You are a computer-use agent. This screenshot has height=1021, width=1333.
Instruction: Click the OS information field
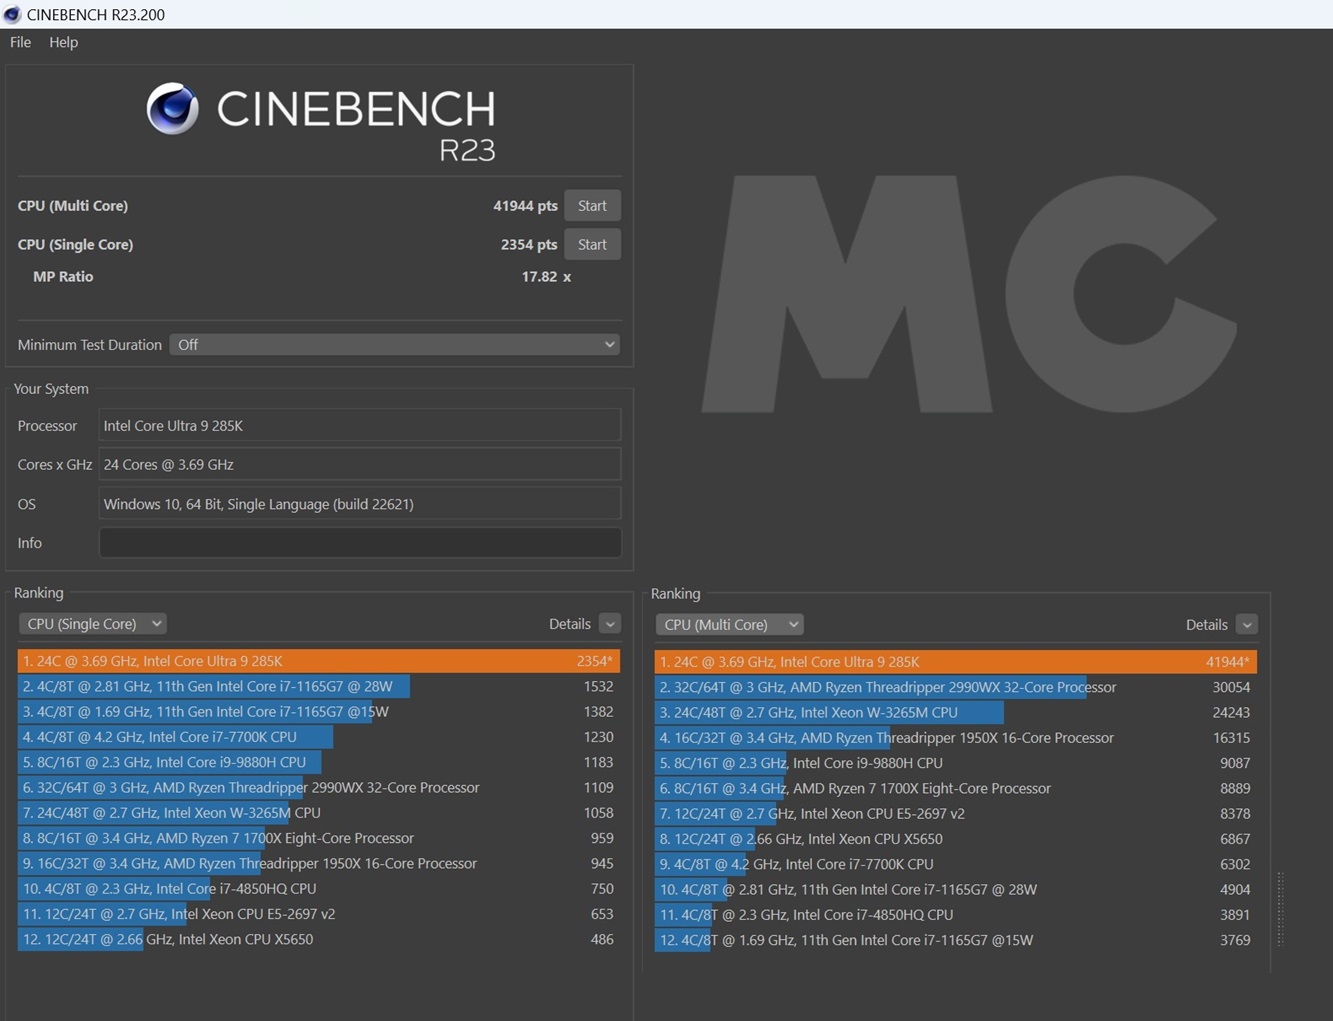(359, 503)
